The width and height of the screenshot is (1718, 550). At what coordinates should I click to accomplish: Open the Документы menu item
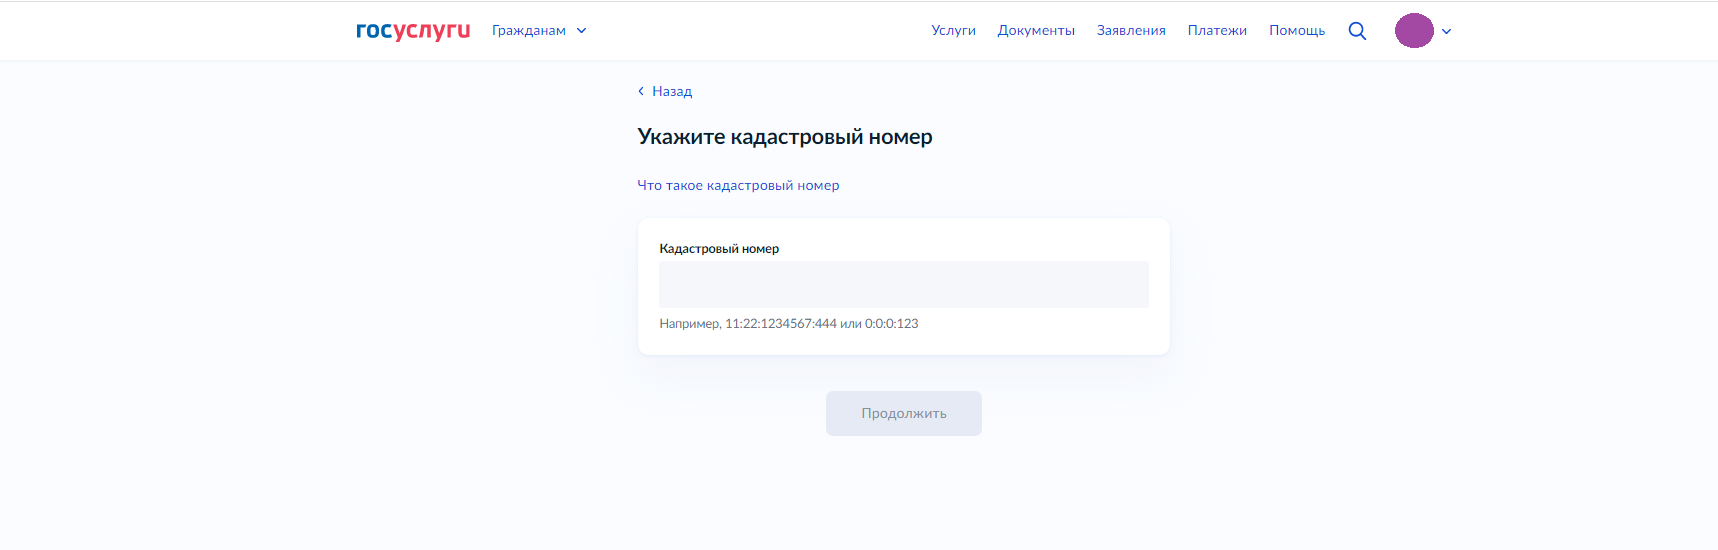1036,31
